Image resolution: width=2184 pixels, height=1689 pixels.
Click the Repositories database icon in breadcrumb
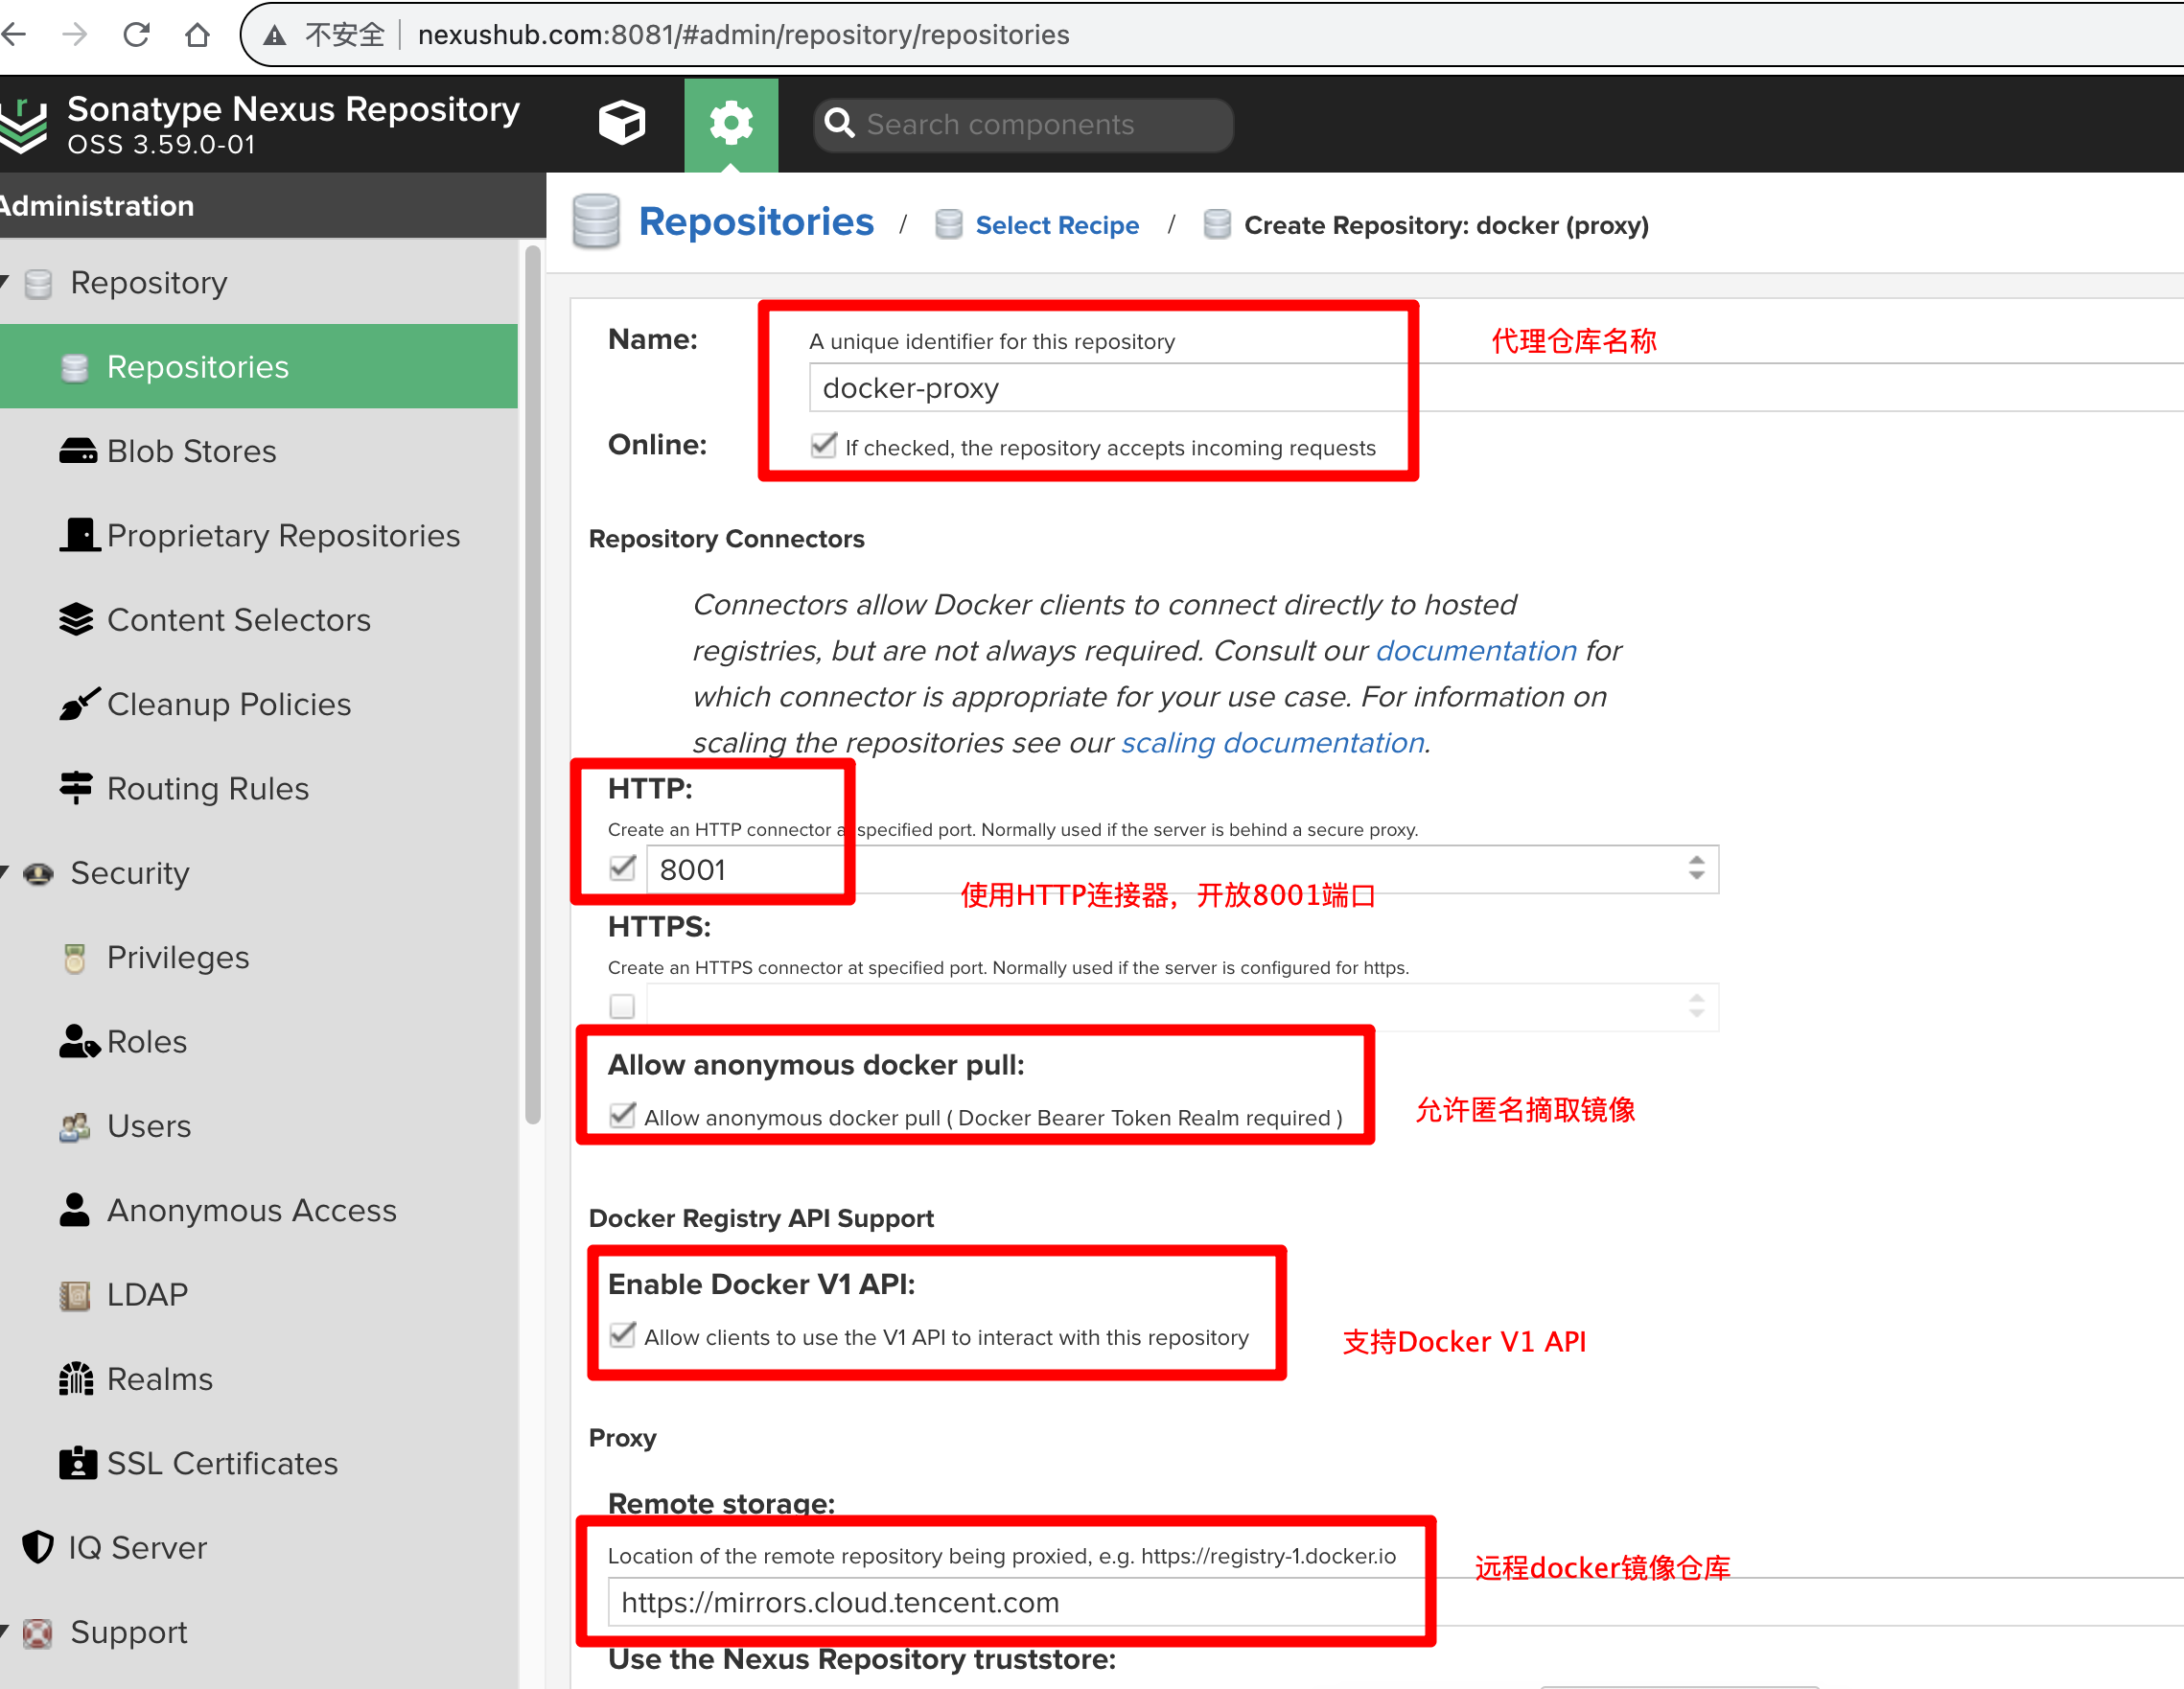(x=596, y=221)
